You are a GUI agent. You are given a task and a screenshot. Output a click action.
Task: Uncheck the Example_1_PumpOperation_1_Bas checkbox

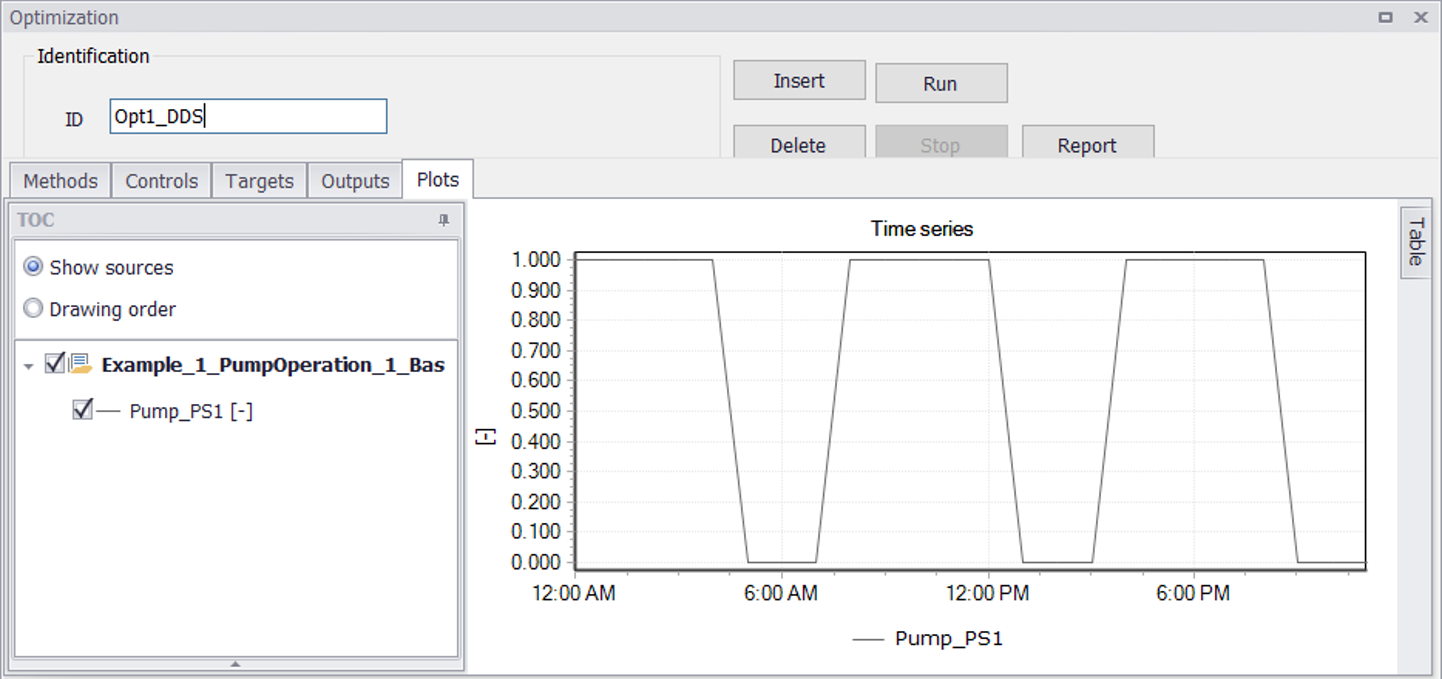click(56, 363)
